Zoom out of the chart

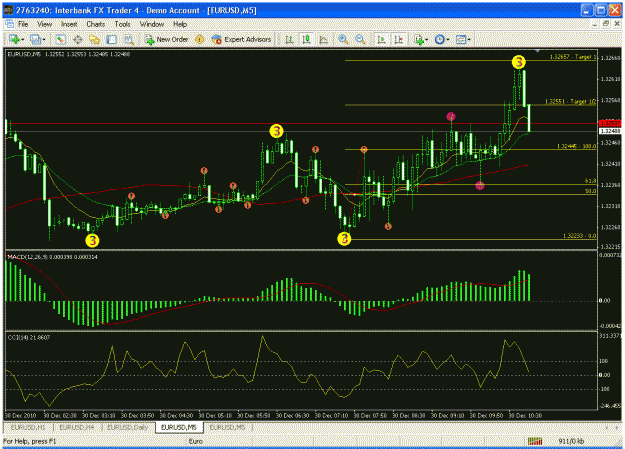[360, 39]
